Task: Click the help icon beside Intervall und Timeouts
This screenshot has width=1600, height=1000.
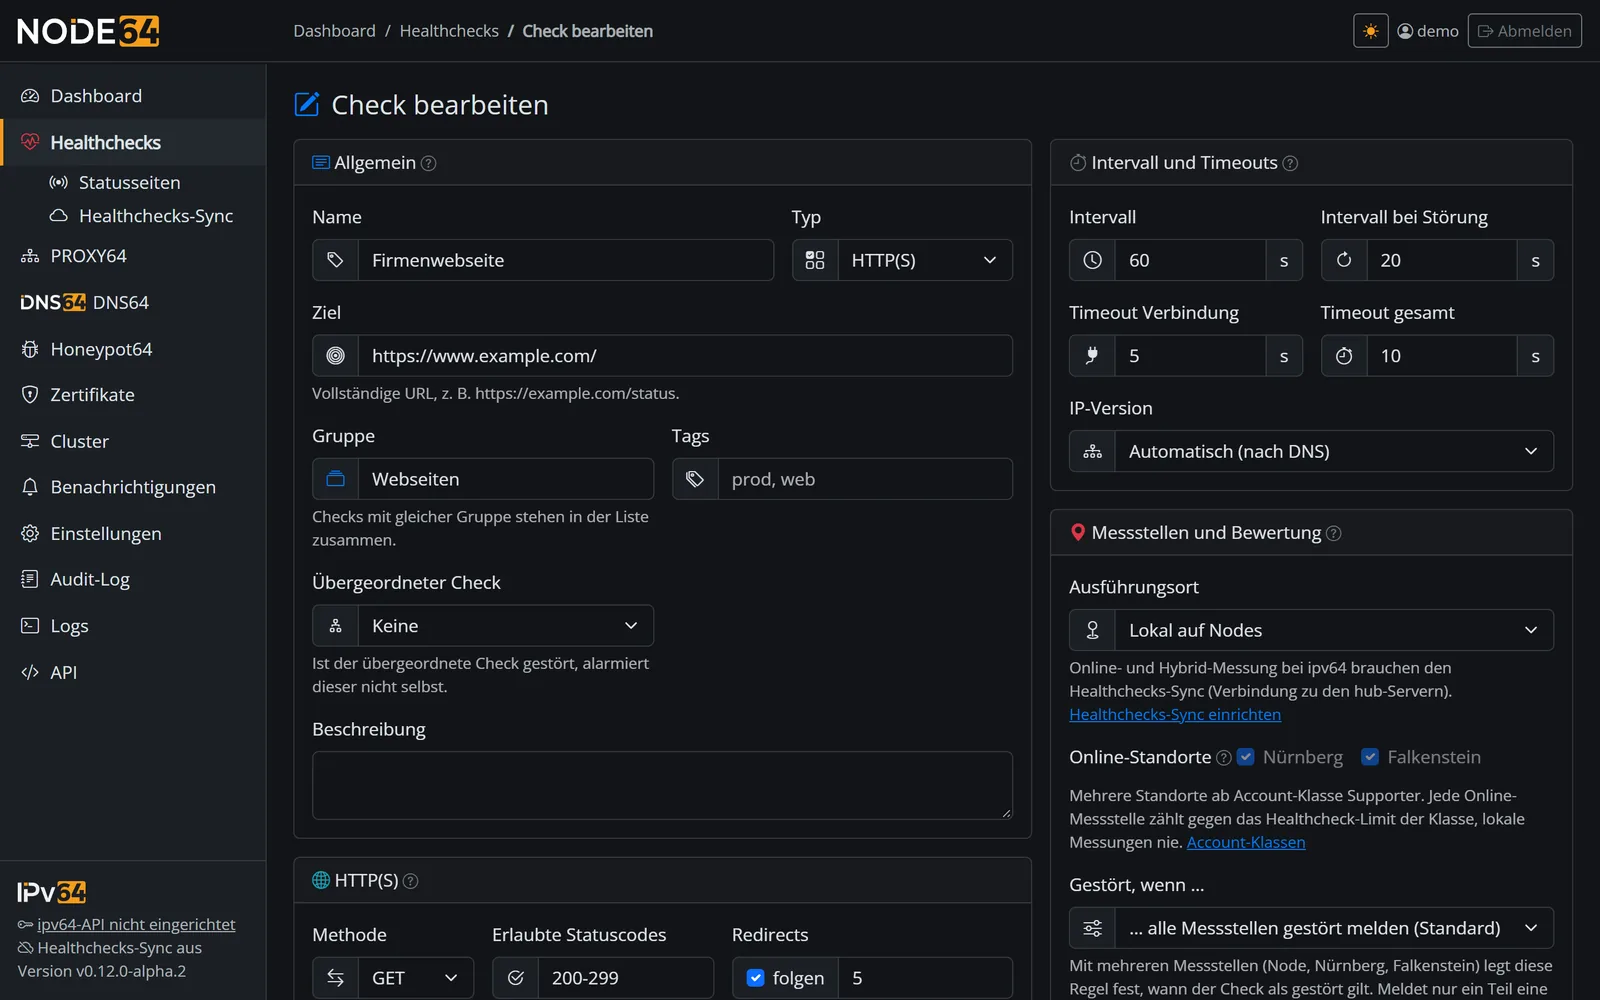Action: [x=1290, y=163]
